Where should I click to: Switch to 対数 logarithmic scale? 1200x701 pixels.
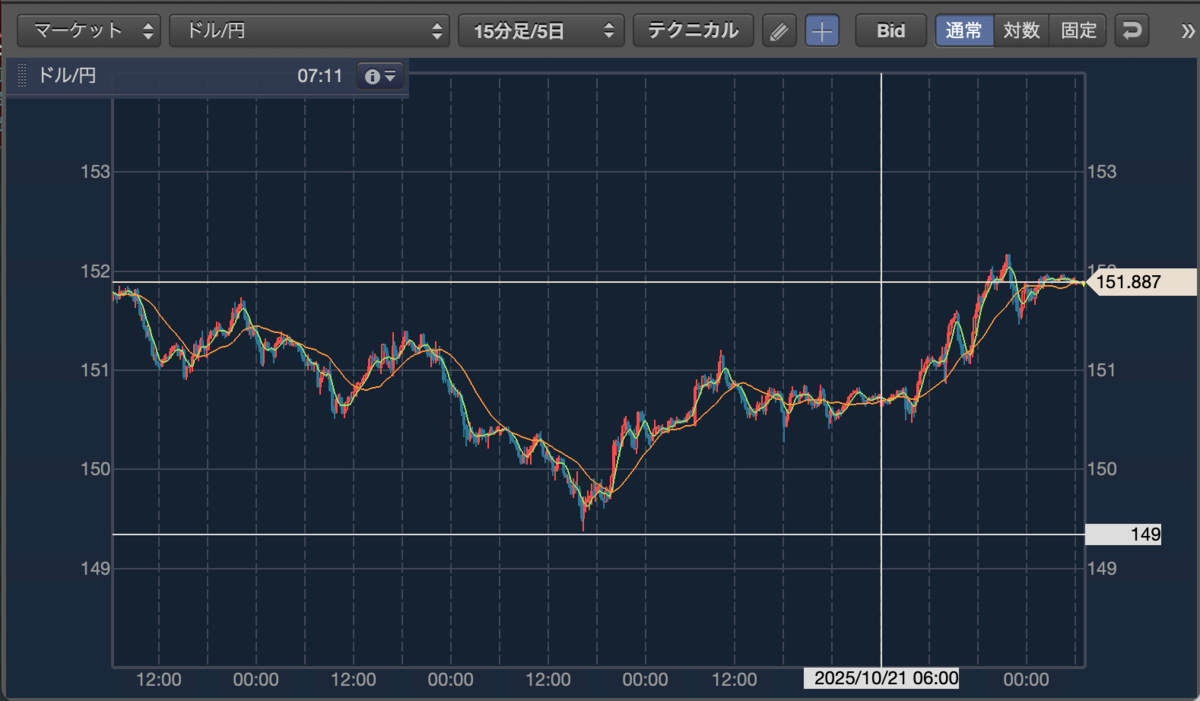pos(1021,31)
